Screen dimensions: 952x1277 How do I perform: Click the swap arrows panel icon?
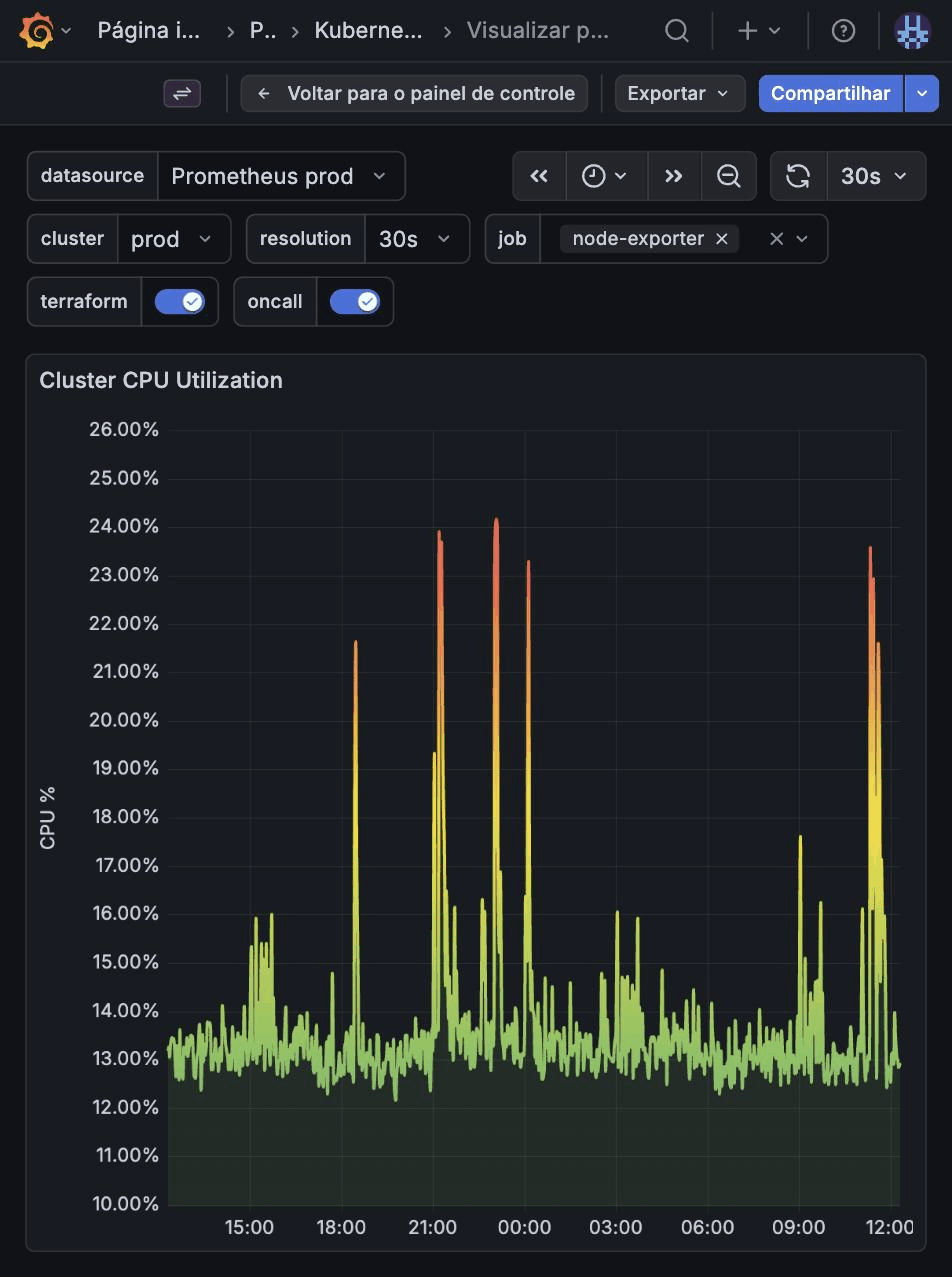tap(182, 93)
